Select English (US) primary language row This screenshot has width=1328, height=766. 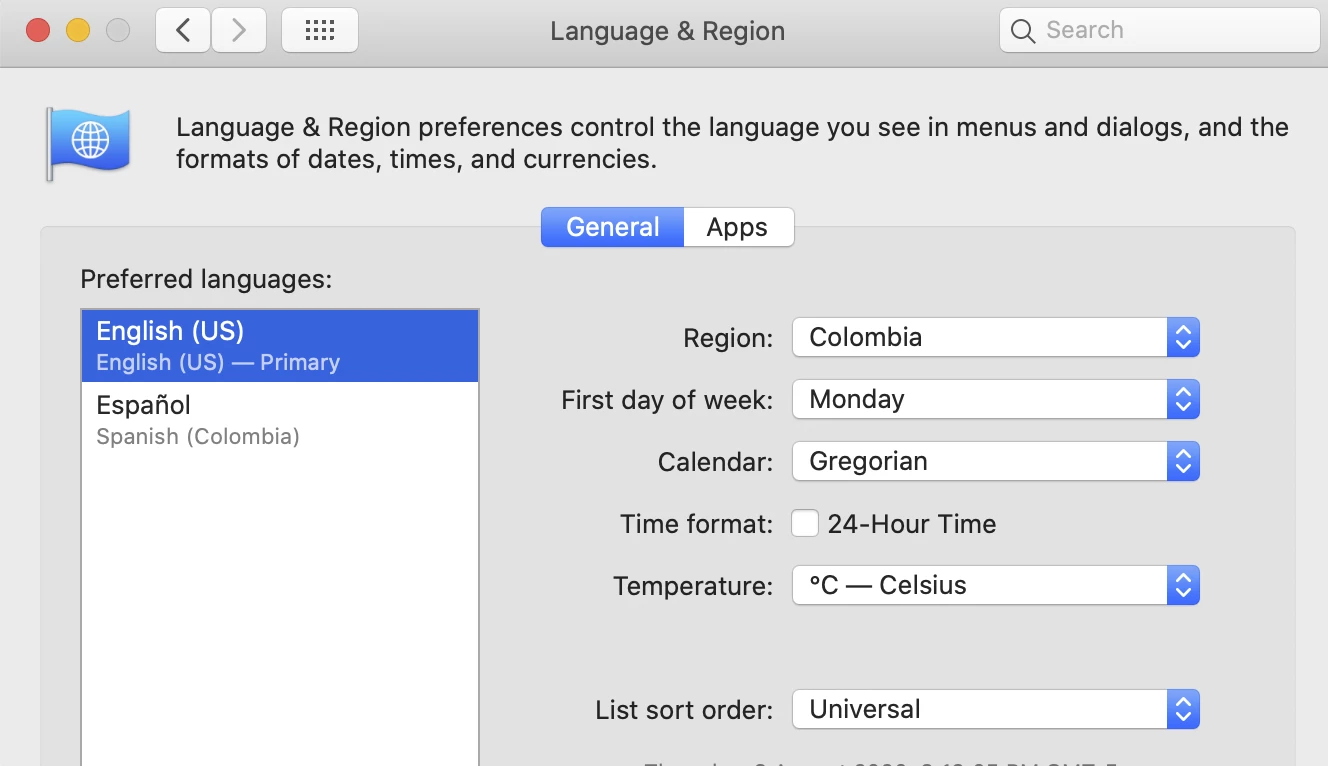point(280,345)
